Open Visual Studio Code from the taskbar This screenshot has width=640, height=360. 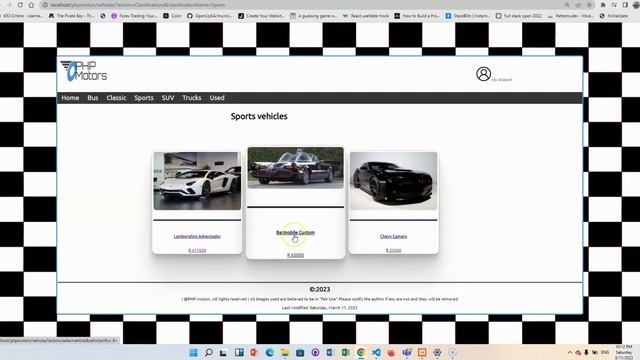click(376, 352)
